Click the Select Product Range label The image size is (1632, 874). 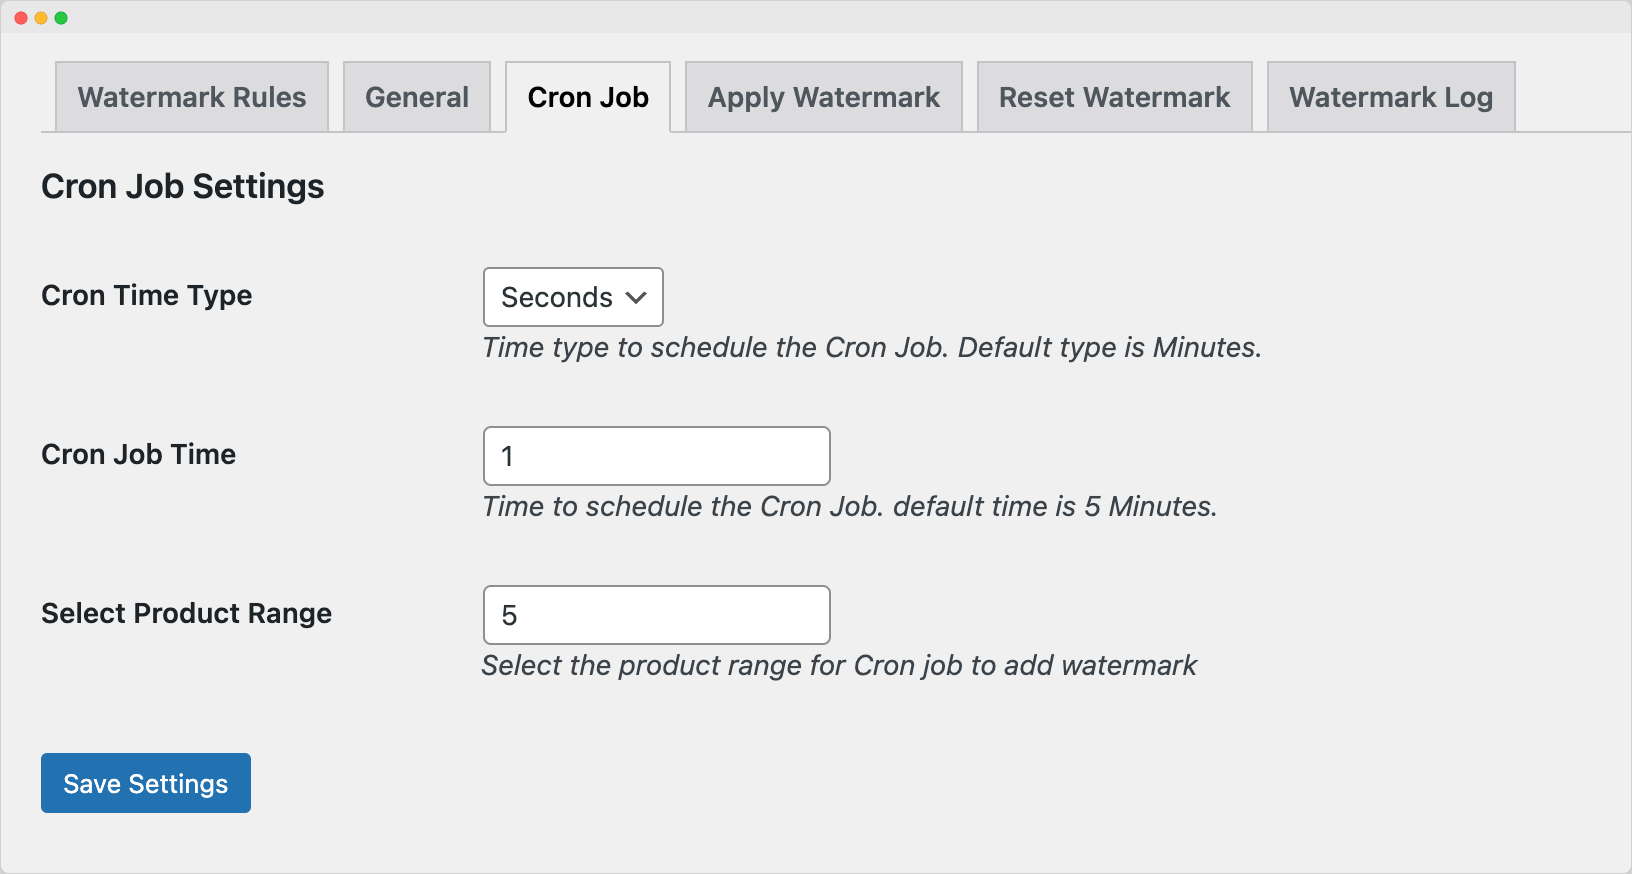pos(187,613)
